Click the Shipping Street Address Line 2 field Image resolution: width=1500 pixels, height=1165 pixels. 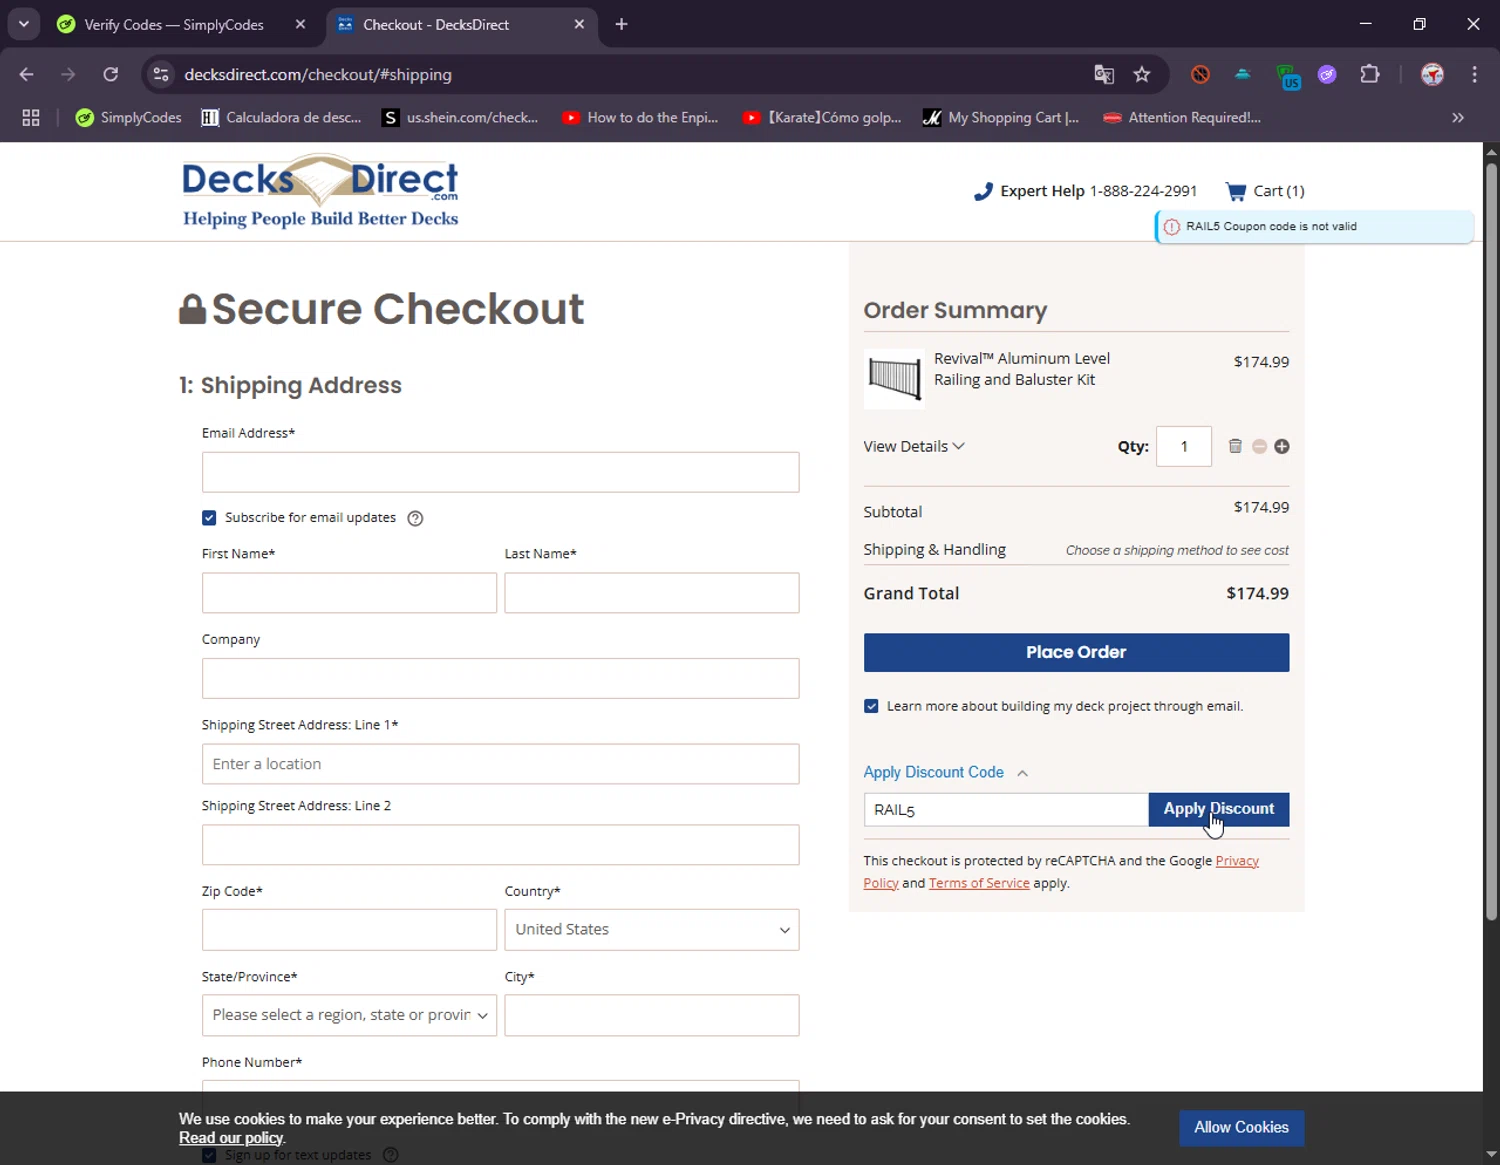500,845
